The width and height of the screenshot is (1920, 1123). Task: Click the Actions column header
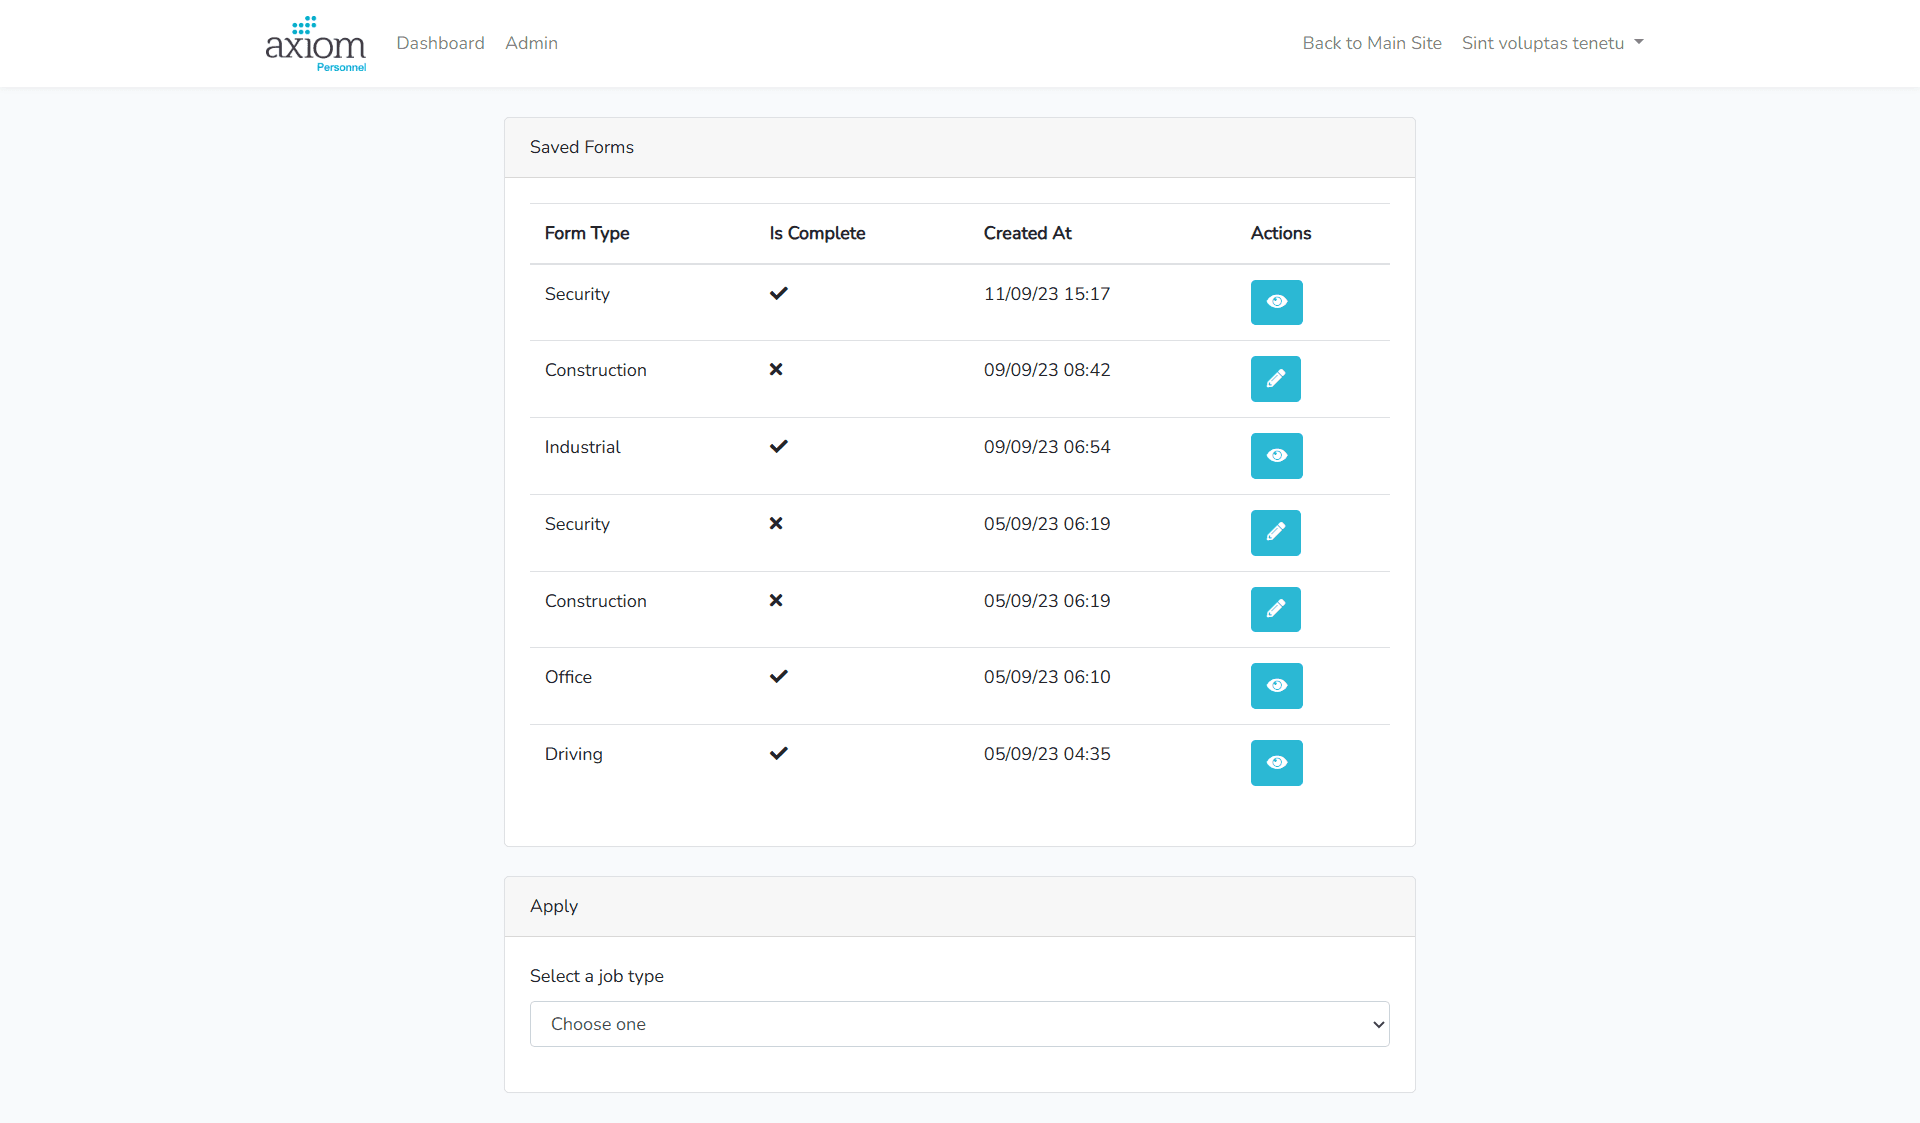point(1280,233)
